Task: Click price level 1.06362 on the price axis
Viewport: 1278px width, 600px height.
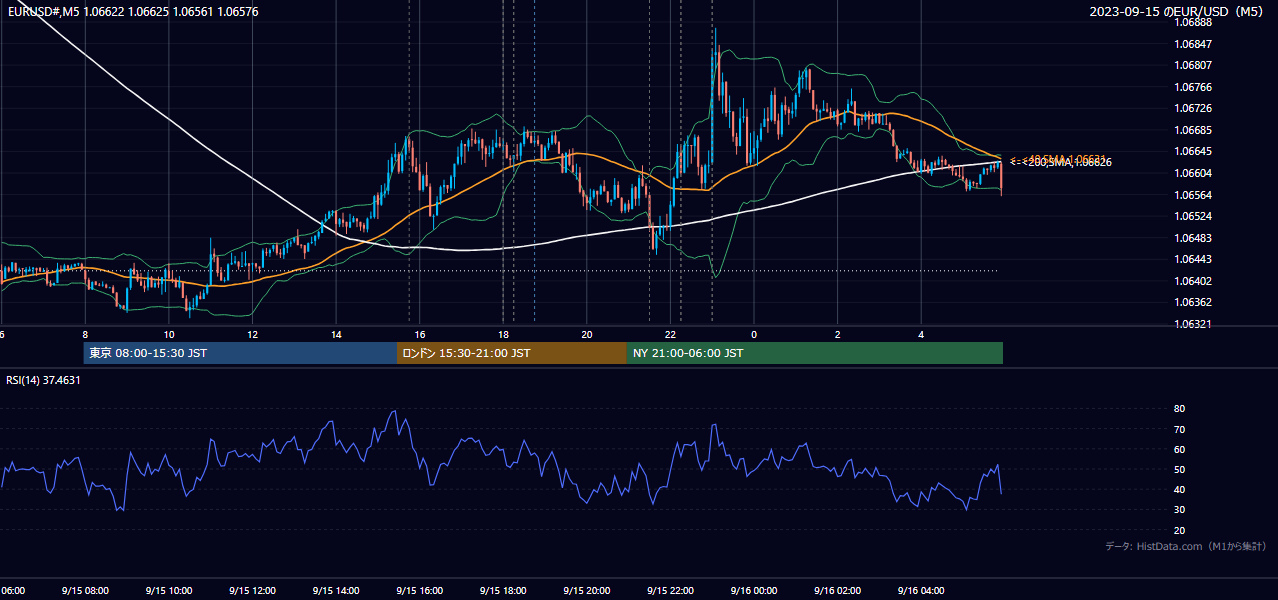Action: tap(1195, 302)
